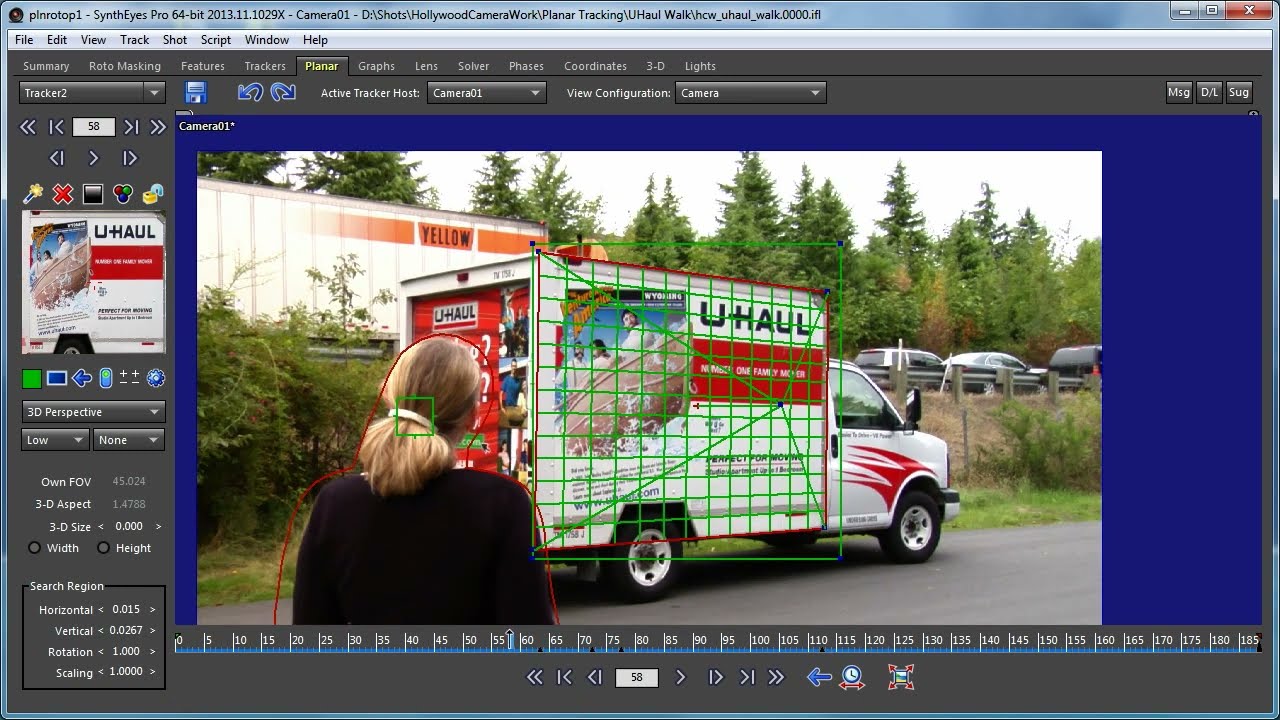
Task: Decrease Vertical search region value
Action: tap(100, 631)
